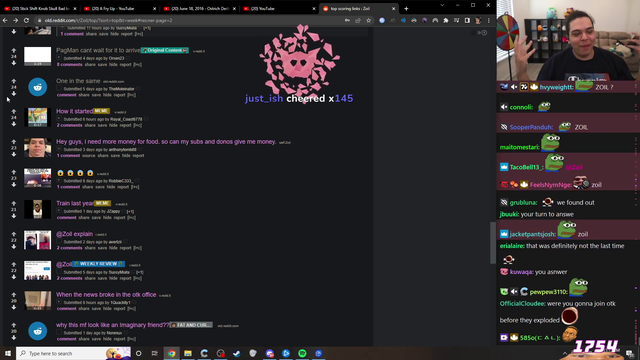The image size is (640, 360).
Task: Close the 'A Fry Up - YouTube' tab
Action: [x=154, y=9]
